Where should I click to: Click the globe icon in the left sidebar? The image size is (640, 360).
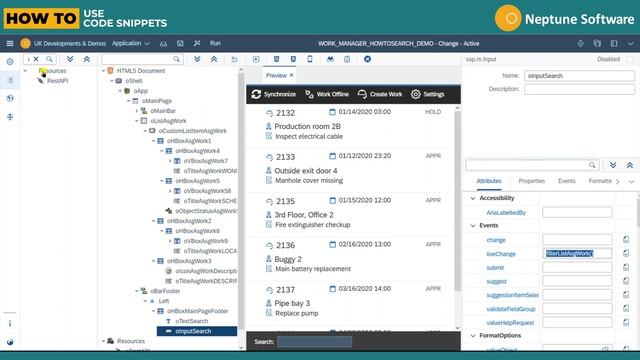pos(10,98)
